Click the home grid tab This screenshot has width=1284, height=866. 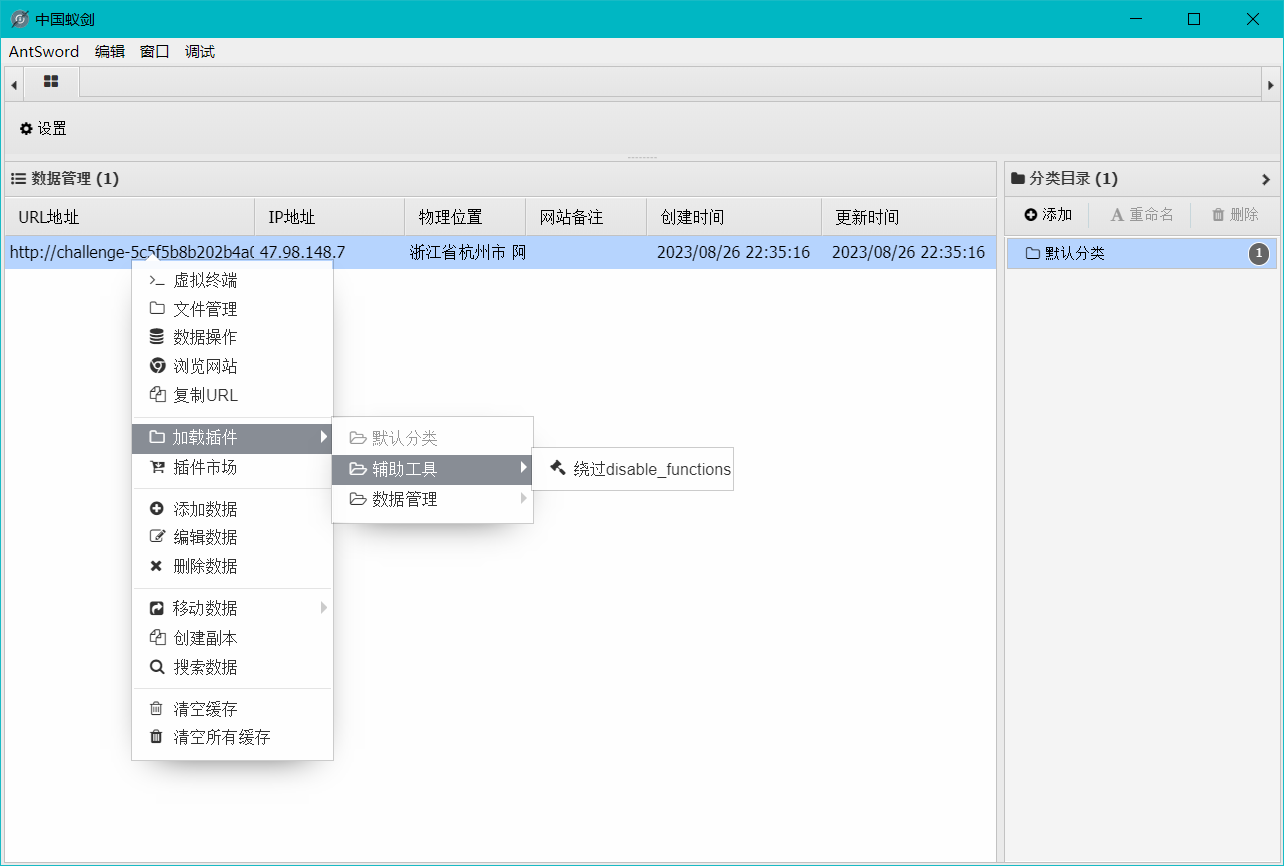51,82
